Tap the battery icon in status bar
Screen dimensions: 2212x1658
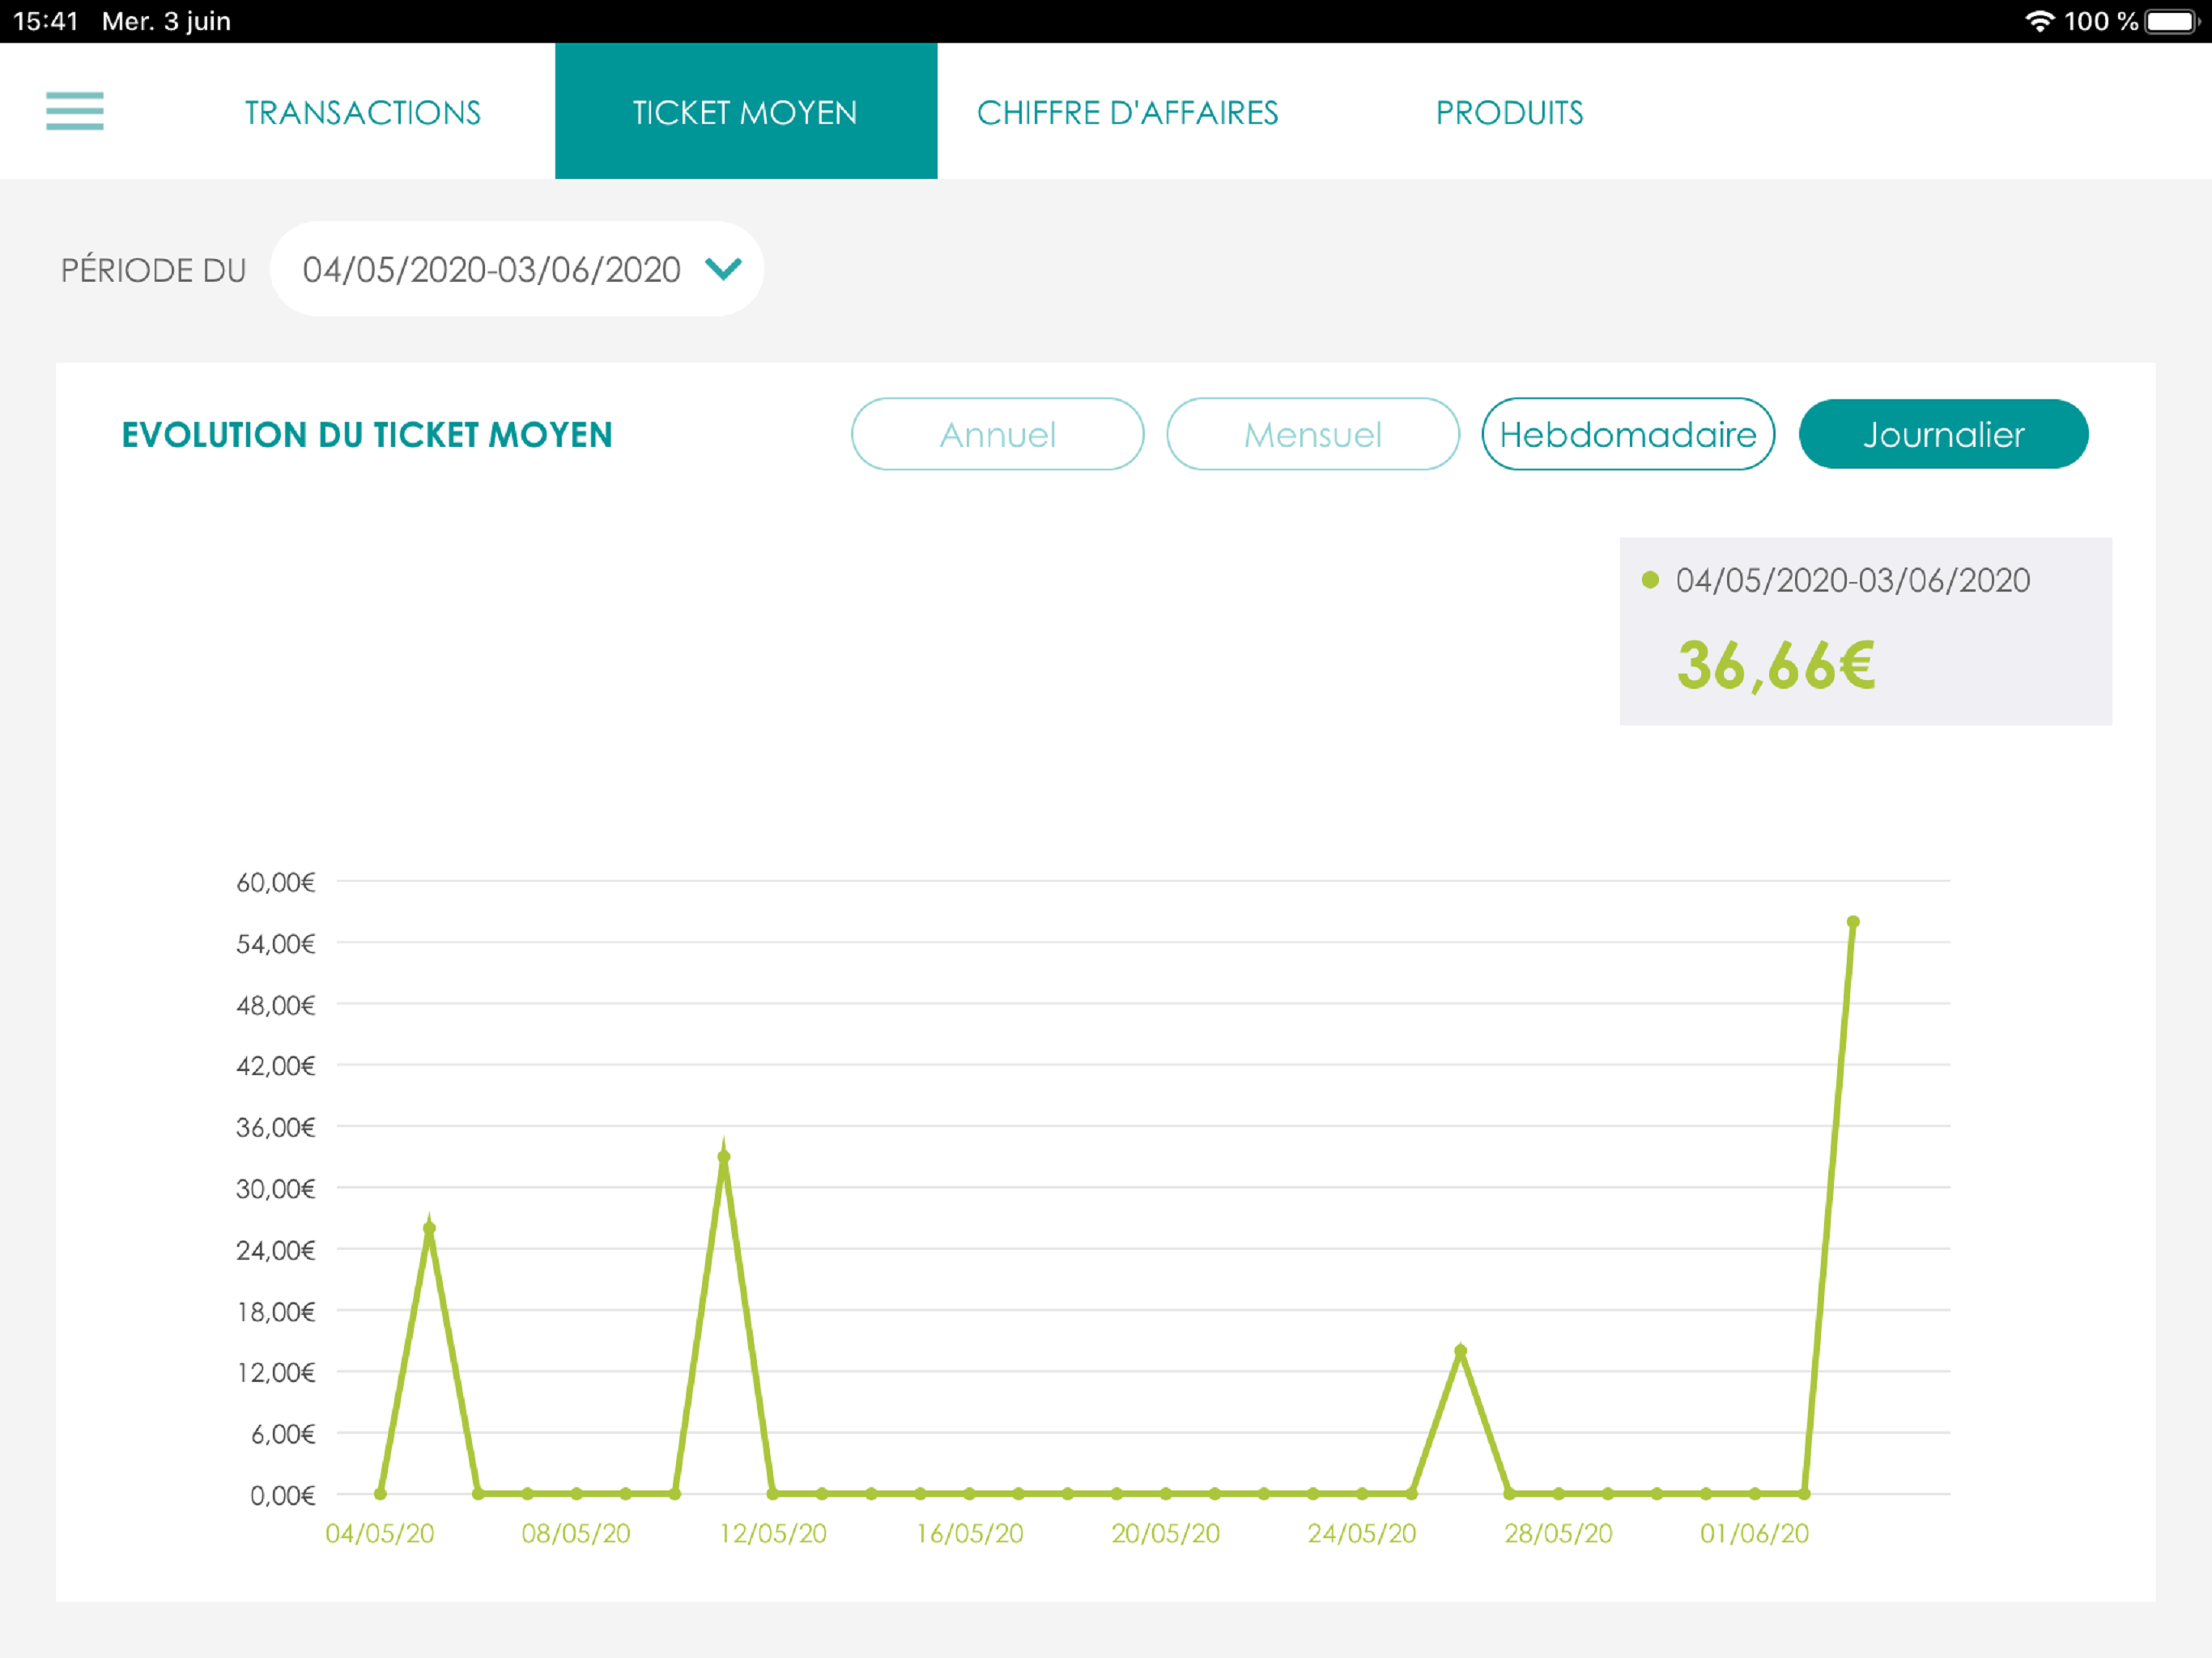(2173, 21)
